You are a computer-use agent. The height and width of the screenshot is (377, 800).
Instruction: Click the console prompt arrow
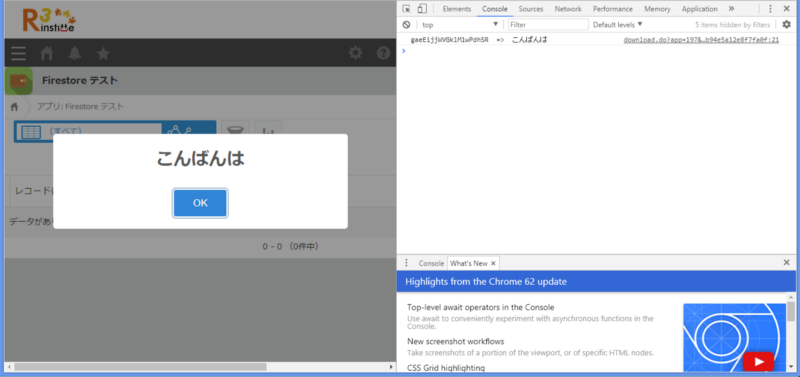pyautogui.click(x=404, y=50)
